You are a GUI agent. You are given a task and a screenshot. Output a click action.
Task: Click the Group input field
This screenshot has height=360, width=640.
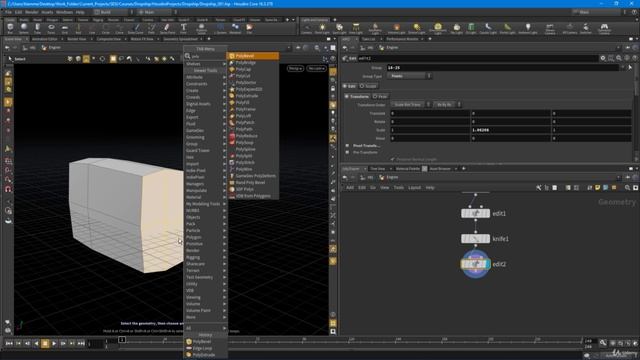503,68
